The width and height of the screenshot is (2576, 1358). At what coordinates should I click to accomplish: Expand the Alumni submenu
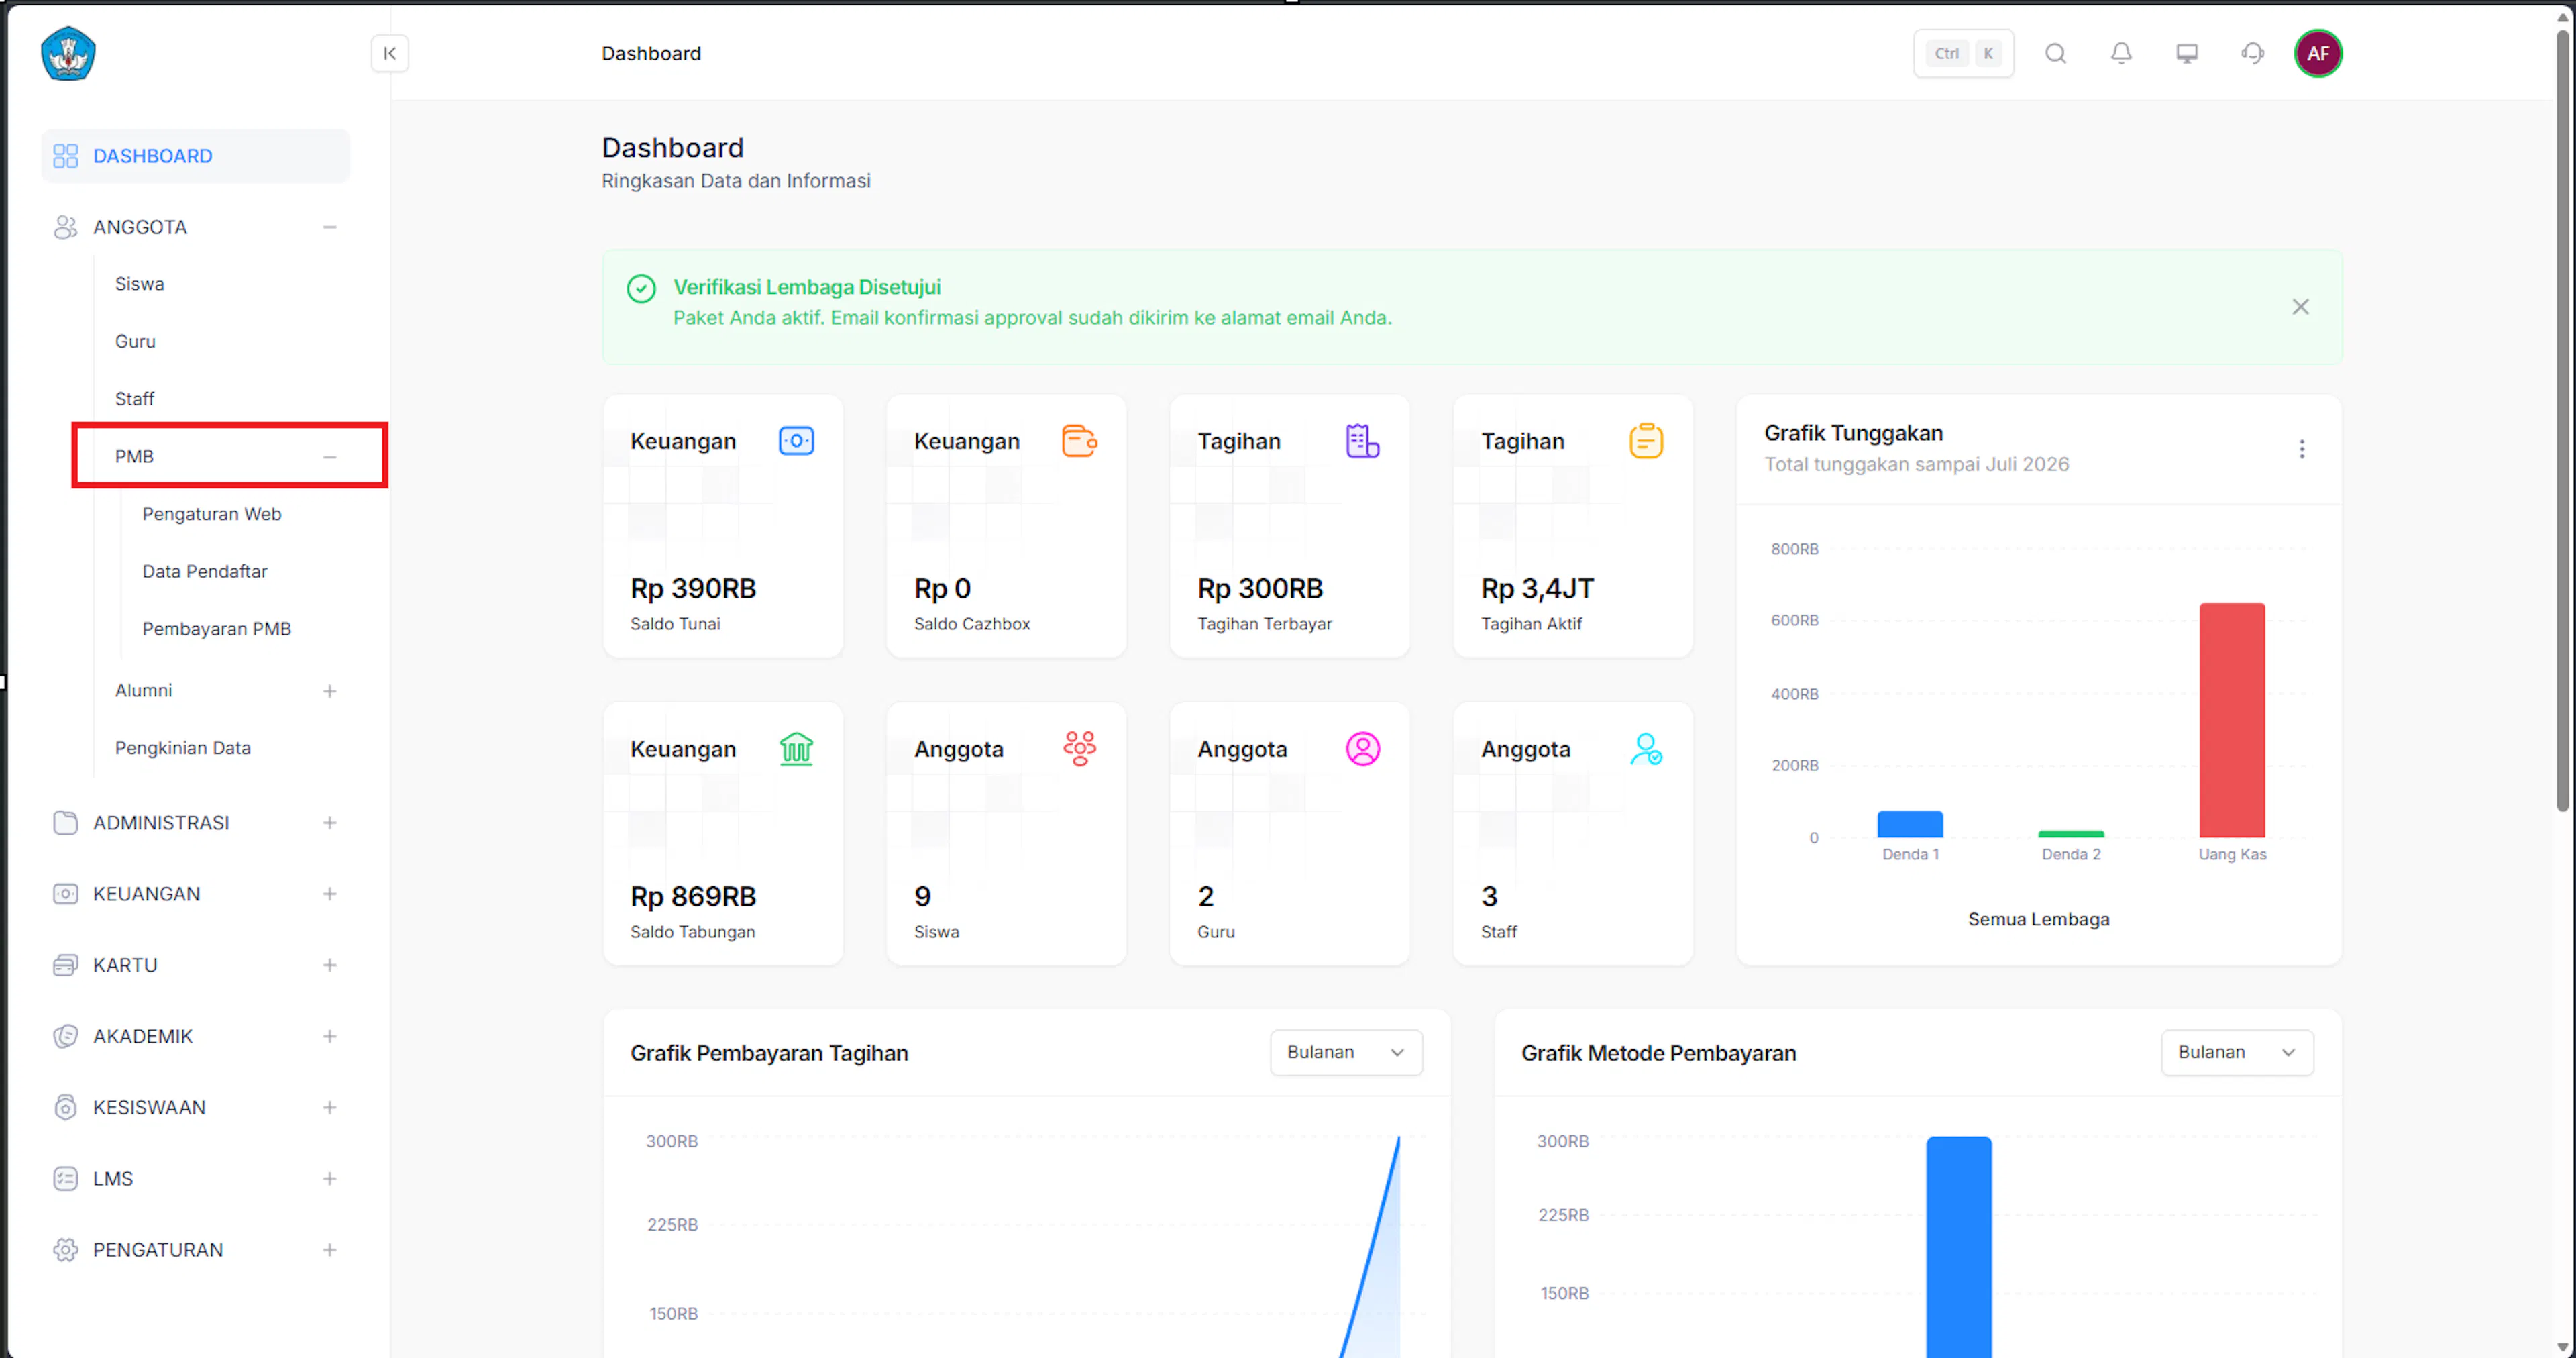[x=329, y=691]
